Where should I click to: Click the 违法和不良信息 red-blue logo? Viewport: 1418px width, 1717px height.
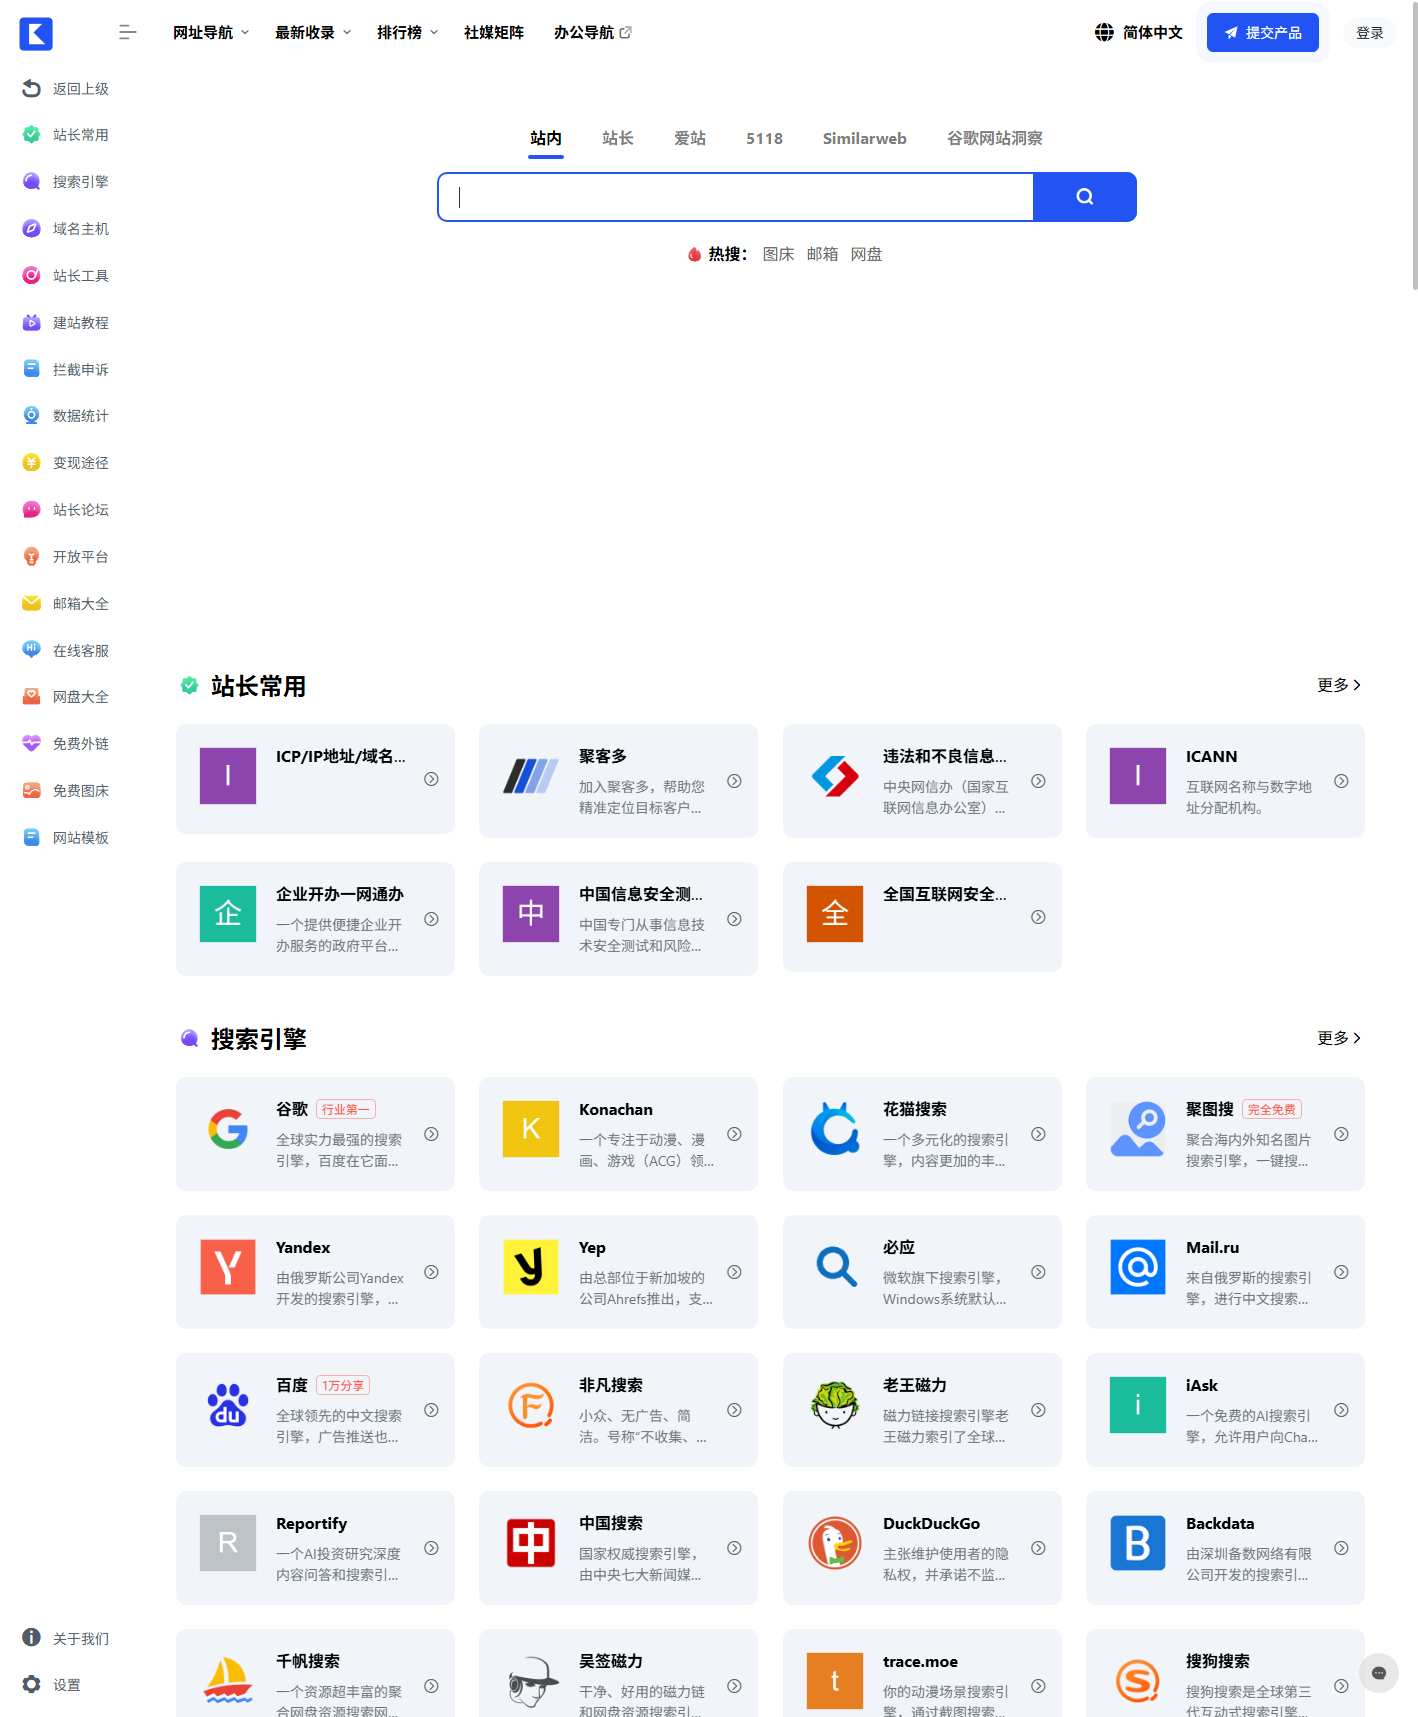(x=835, y=776)
